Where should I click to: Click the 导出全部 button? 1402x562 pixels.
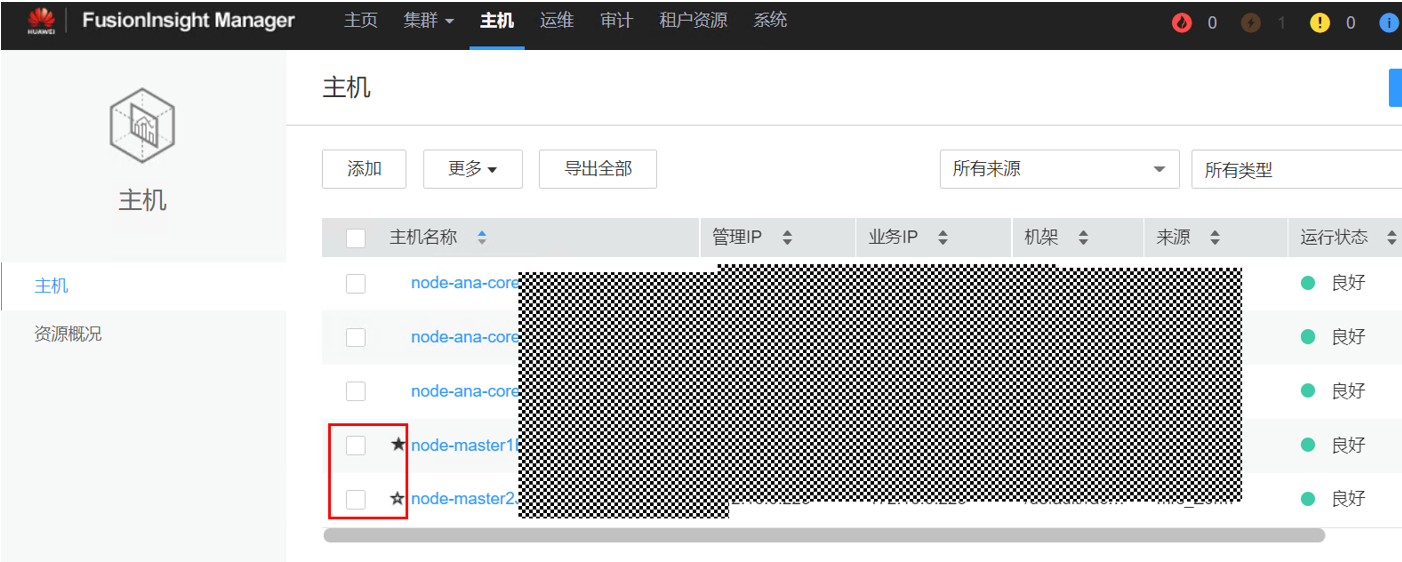(x=598, y=169)
